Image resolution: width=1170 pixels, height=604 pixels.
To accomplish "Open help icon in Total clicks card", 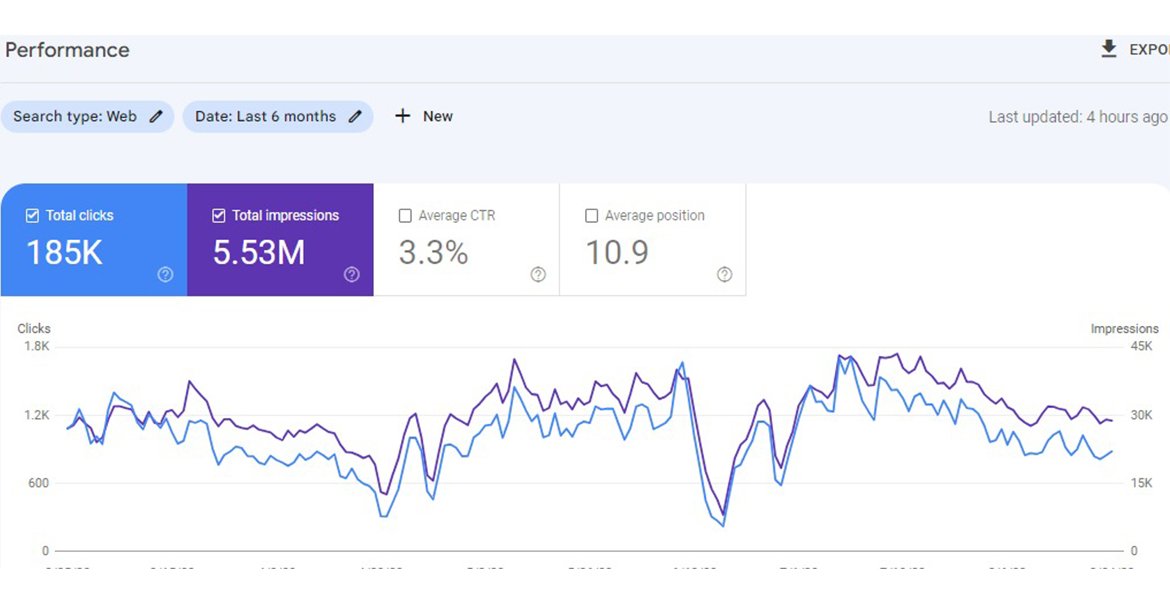I will (165, 275).
